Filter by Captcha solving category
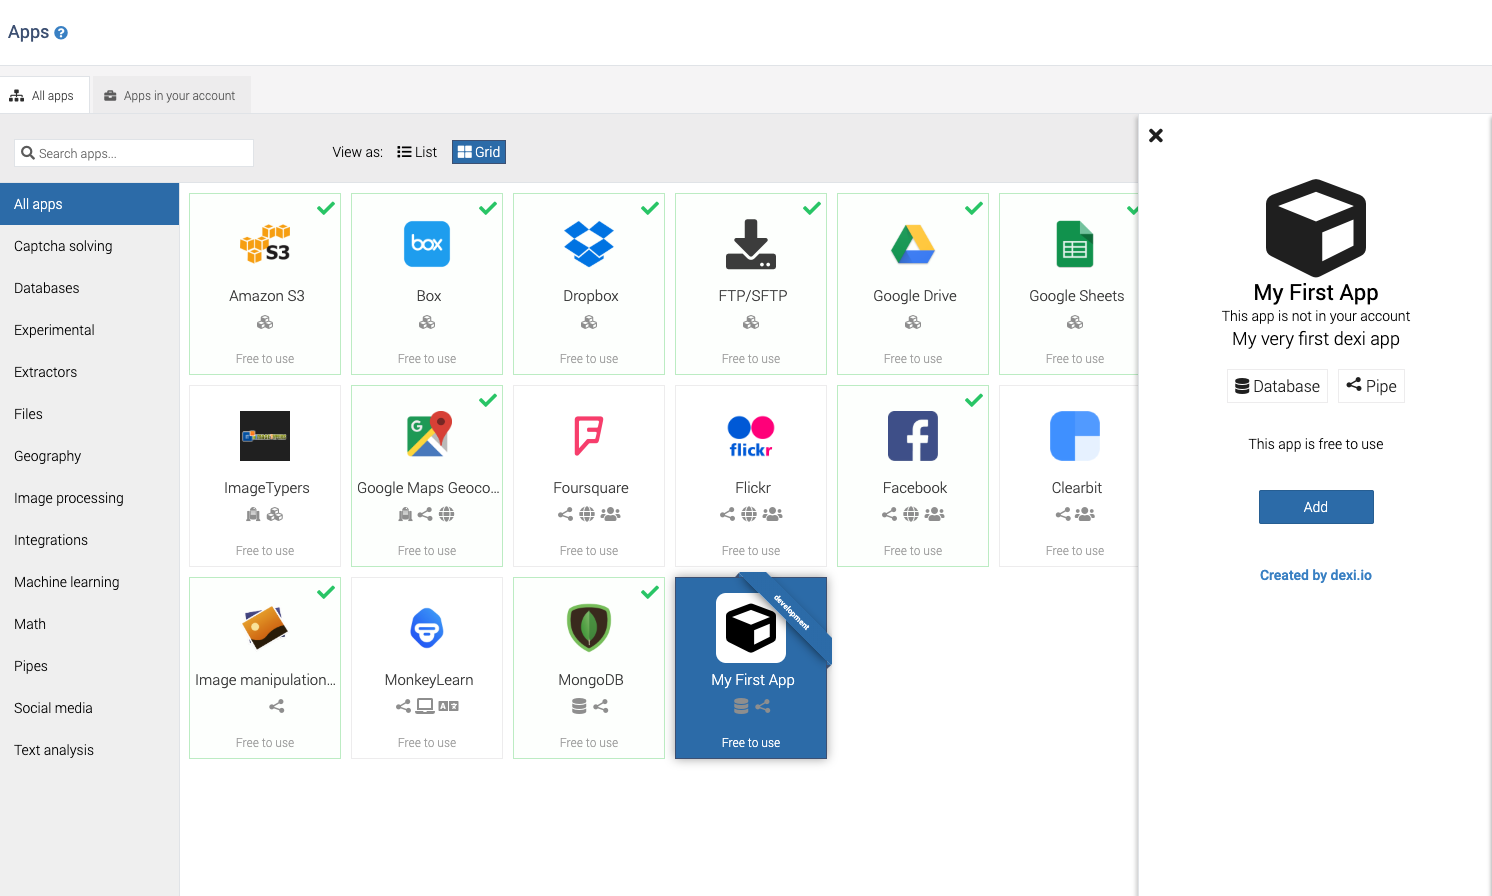Screen dimensions: 1492x896 [90, 246]
